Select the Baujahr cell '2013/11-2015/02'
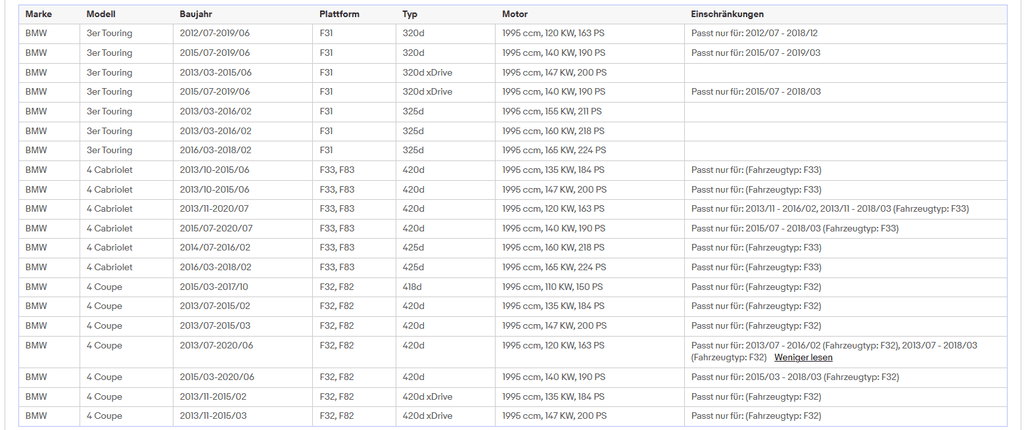Screen dimensions: 1024x430 coord(213,397)
